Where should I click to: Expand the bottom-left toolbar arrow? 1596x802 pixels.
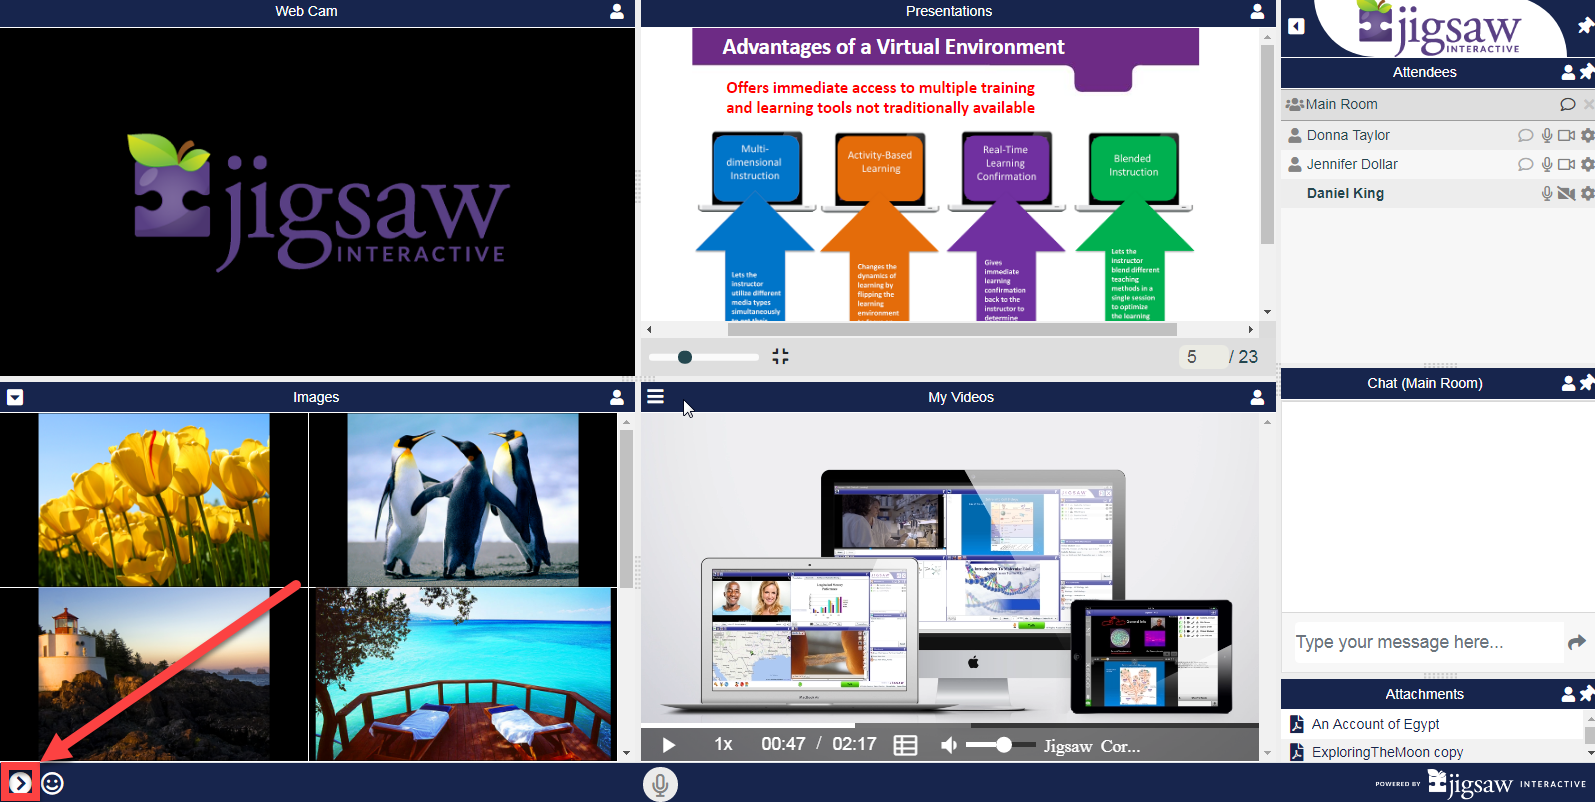(x=20, y=783)
